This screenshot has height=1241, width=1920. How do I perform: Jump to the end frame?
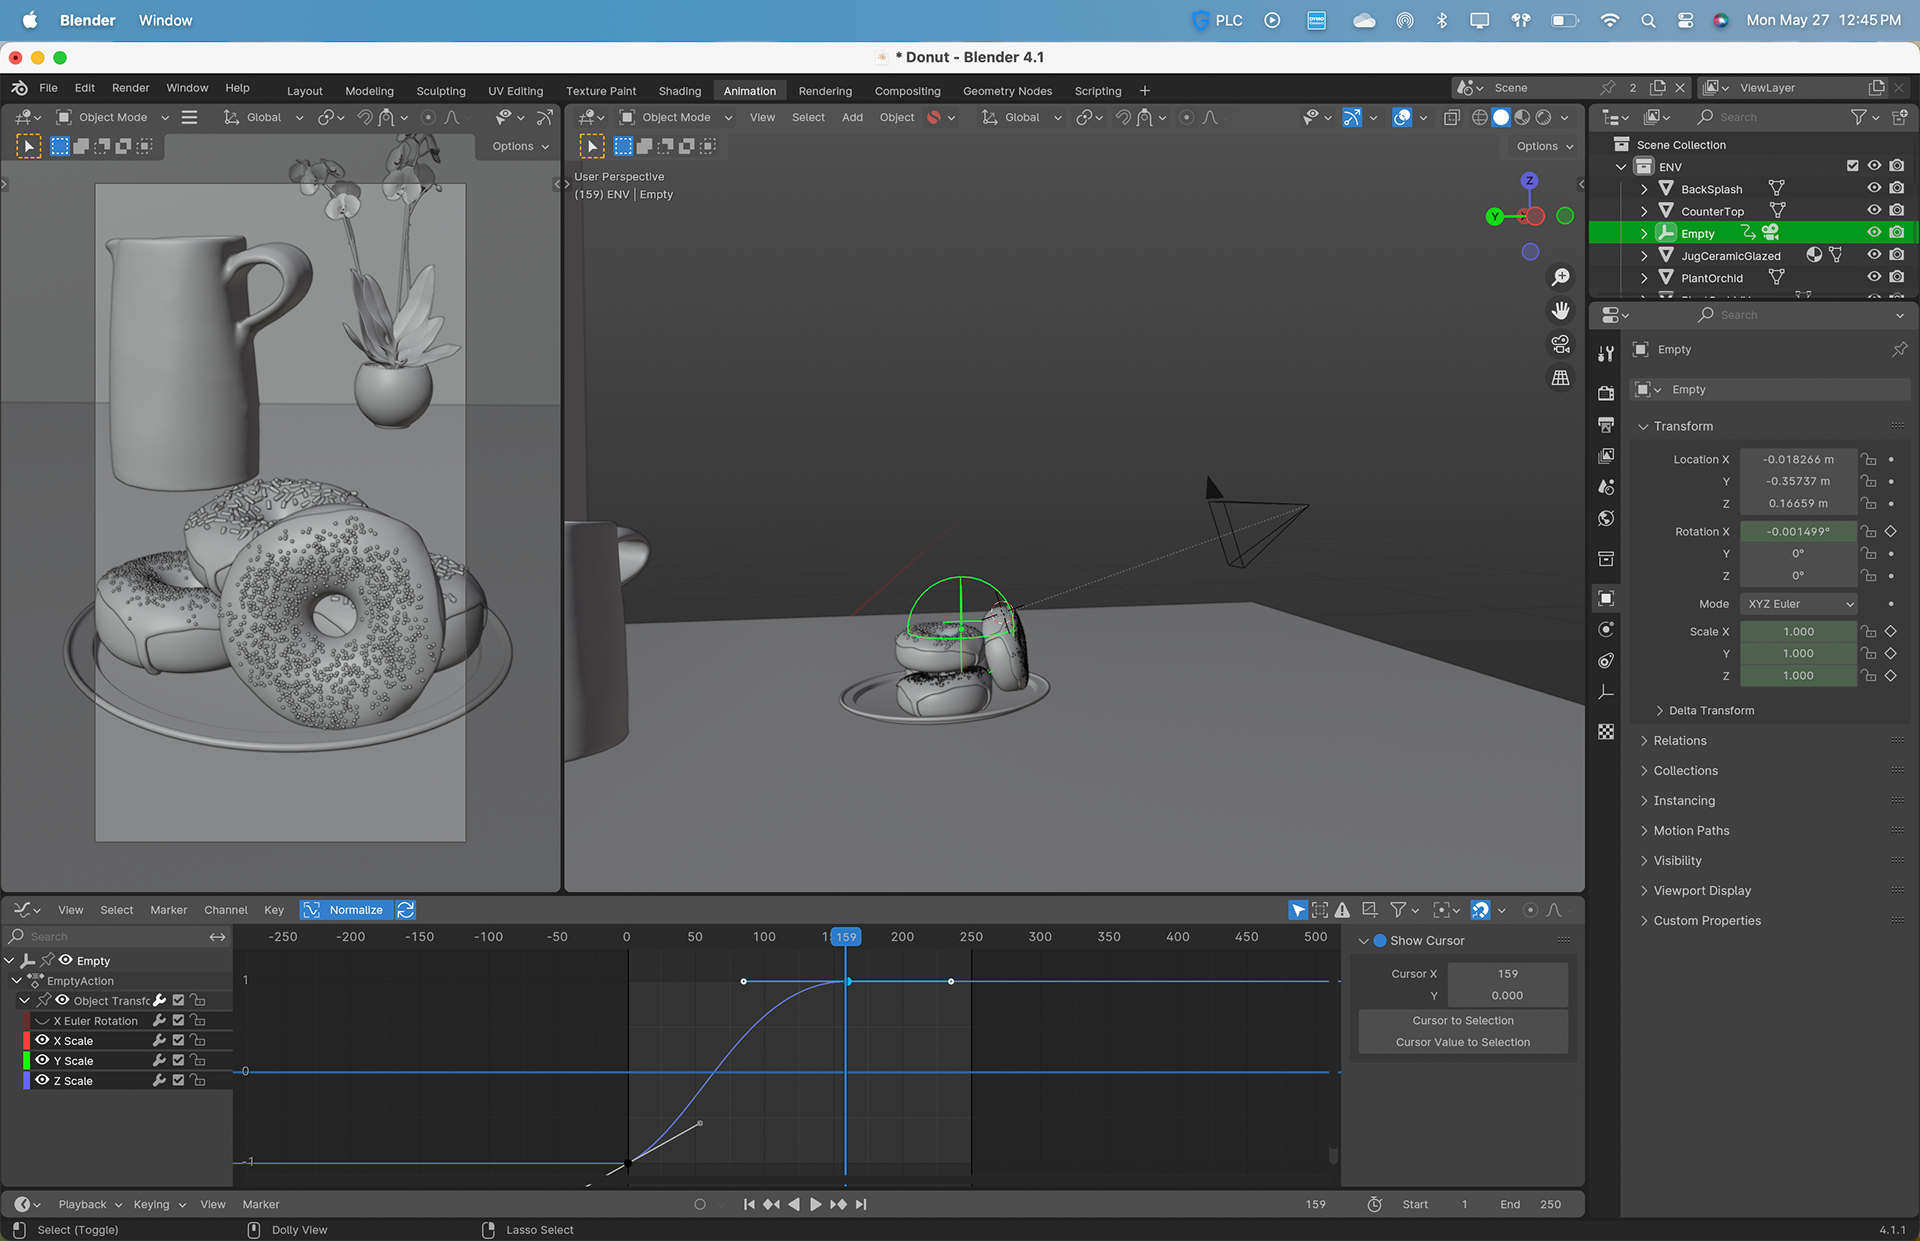click(861, 1204)
